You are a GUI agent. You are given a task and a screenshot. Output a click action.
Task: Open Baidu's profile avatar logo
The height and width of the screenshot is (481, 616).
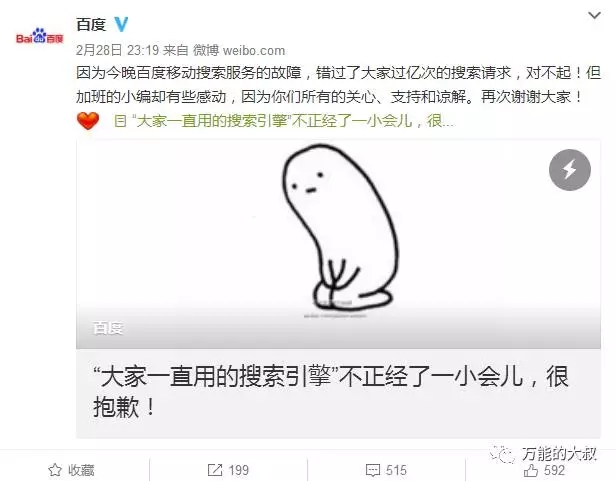click(39, 36)
